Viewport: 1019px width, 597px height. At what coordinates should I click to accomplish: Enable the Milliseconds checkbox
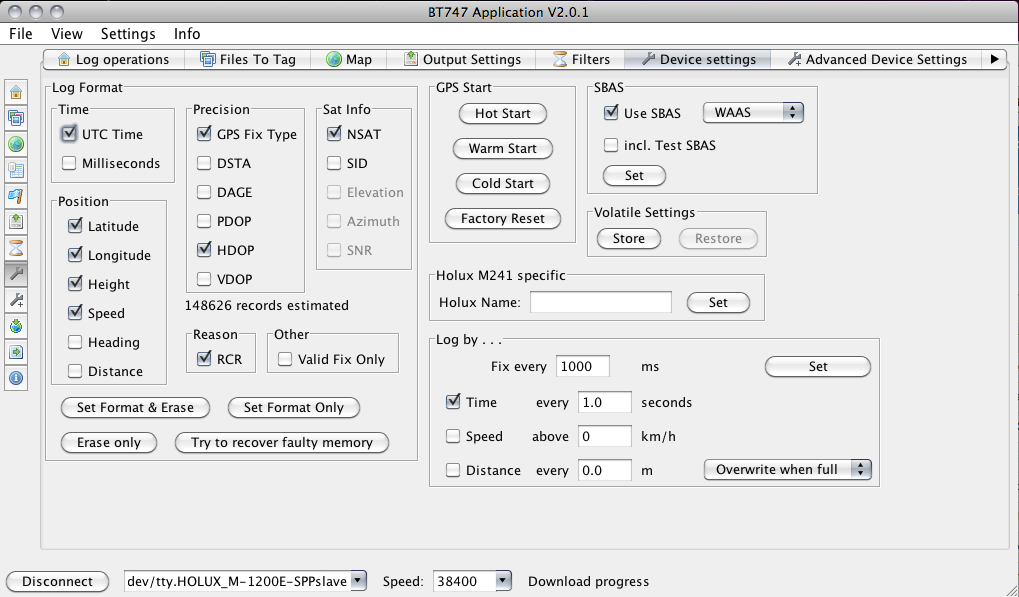point(69,163)
